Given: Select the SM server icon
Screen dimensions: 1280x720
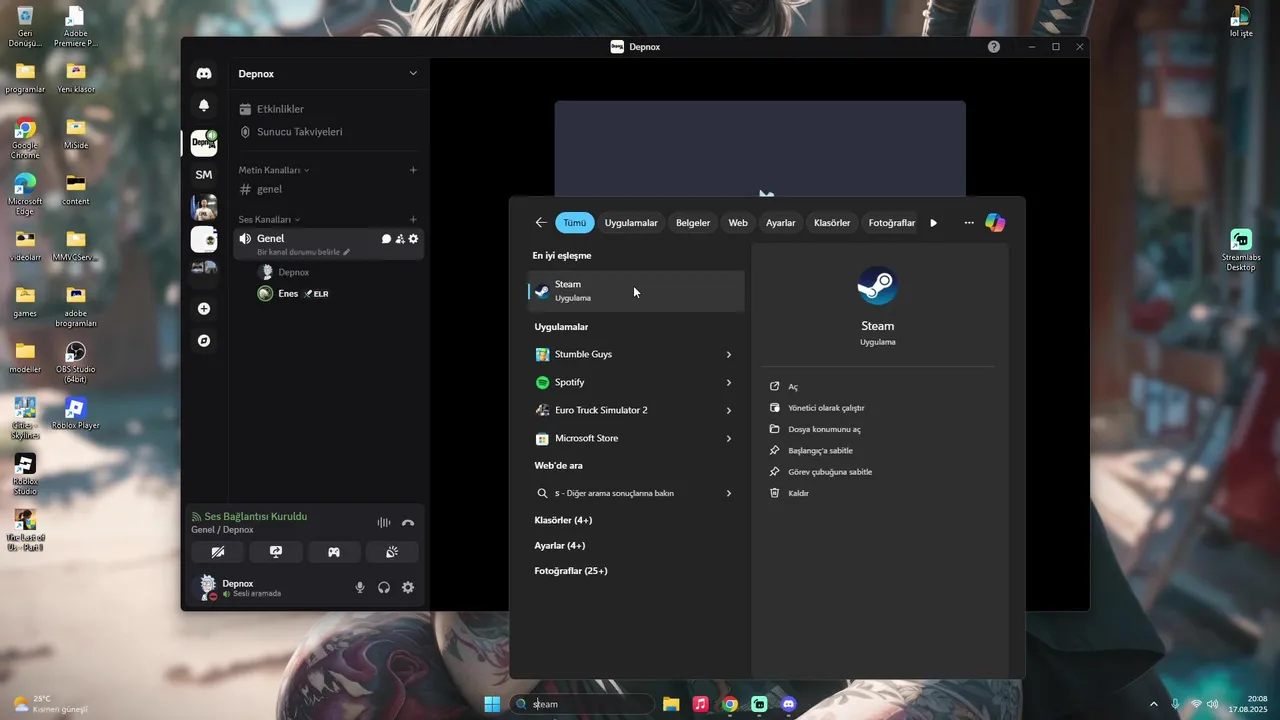Looking at the screenshot, I should [204, 175].
